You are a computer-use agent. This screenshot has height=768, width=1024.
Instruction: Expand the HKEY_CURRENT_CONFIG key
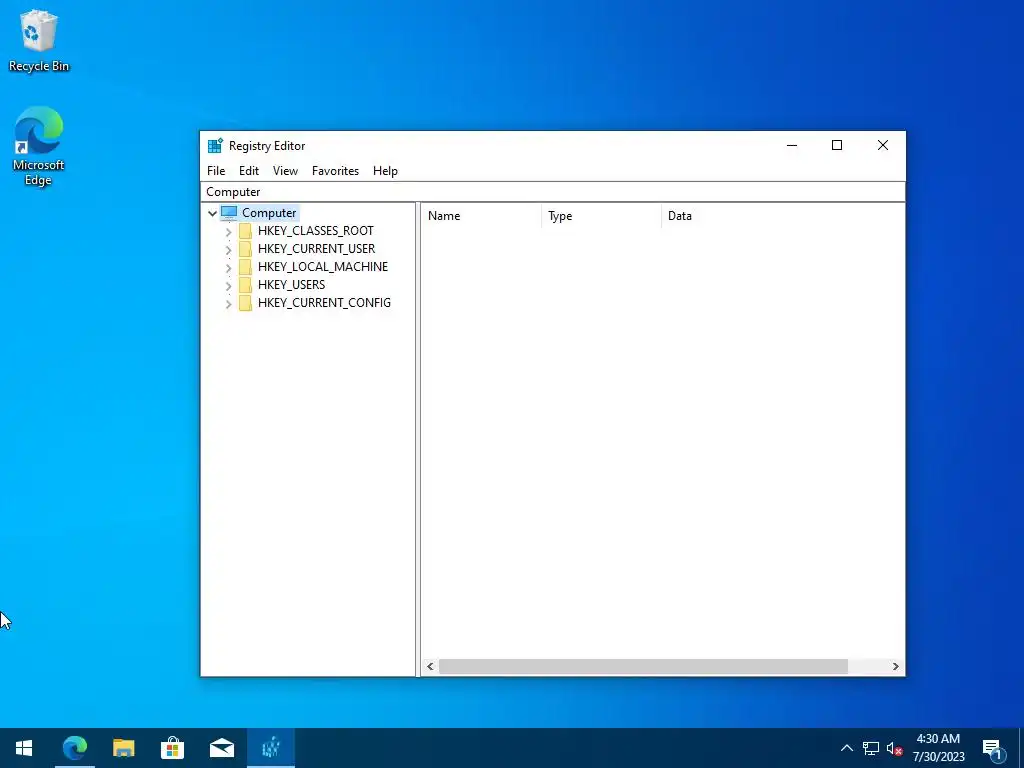[x=229, y=304]
